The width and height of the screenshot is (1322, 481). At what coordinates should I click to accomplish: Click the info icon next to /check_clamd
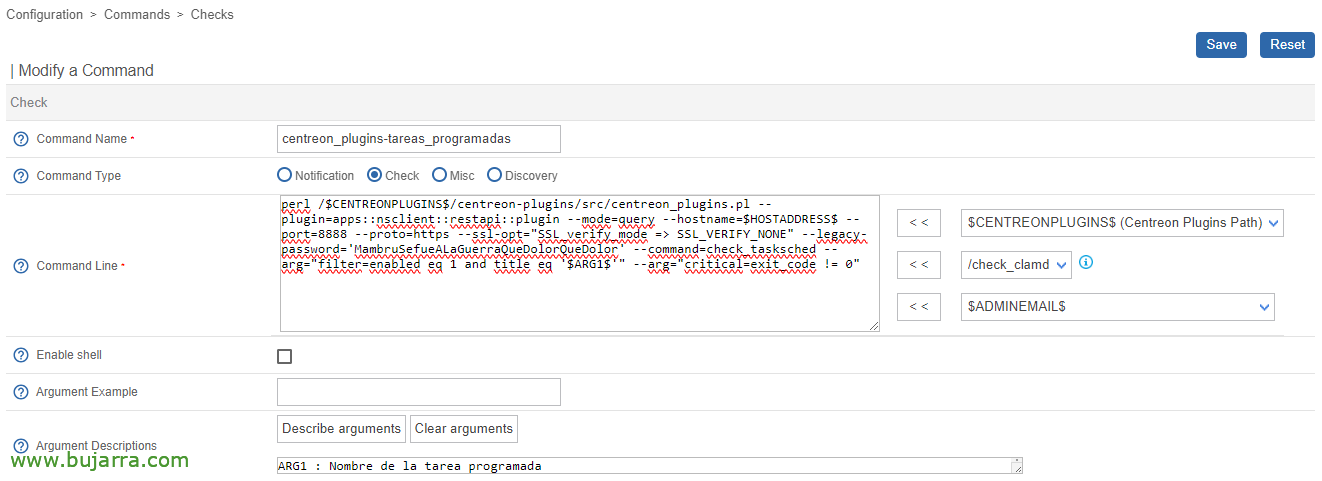1086,263
